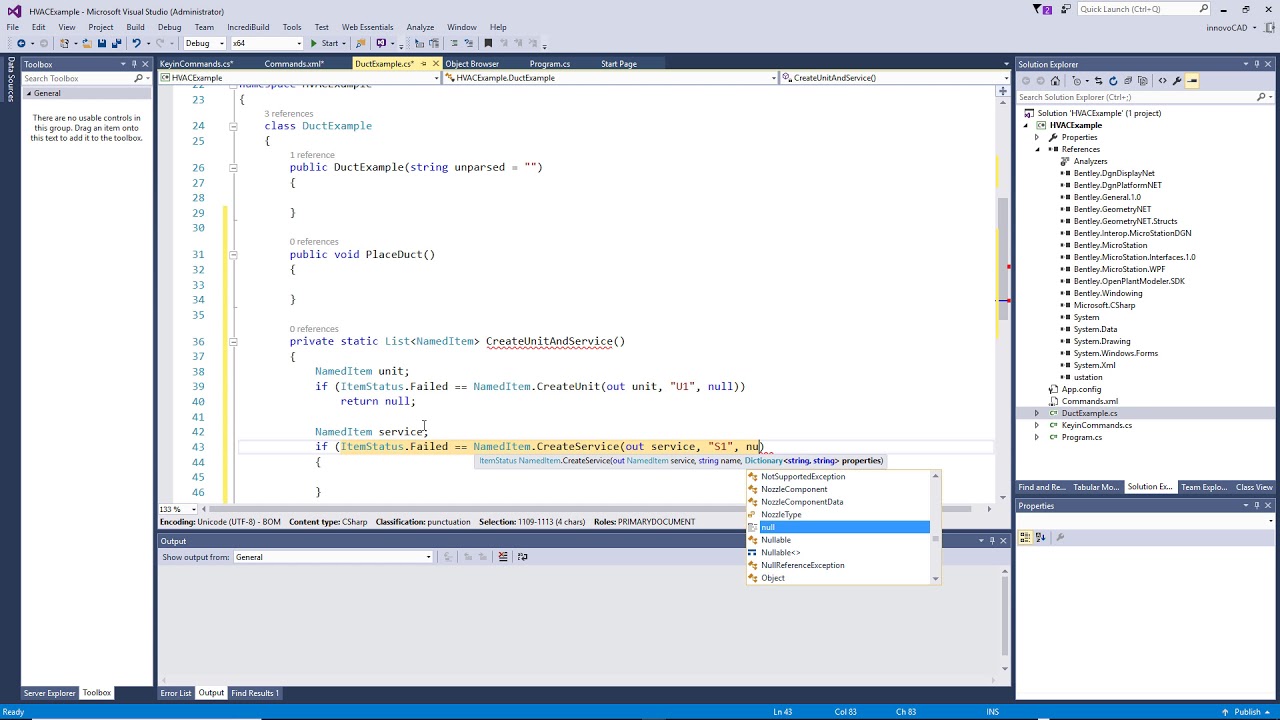The width and height of the screenshot is (1280, 720).
Task: Switch to the Find Results 1 tab
Action: pyautogui.click(x=255, y=693)
